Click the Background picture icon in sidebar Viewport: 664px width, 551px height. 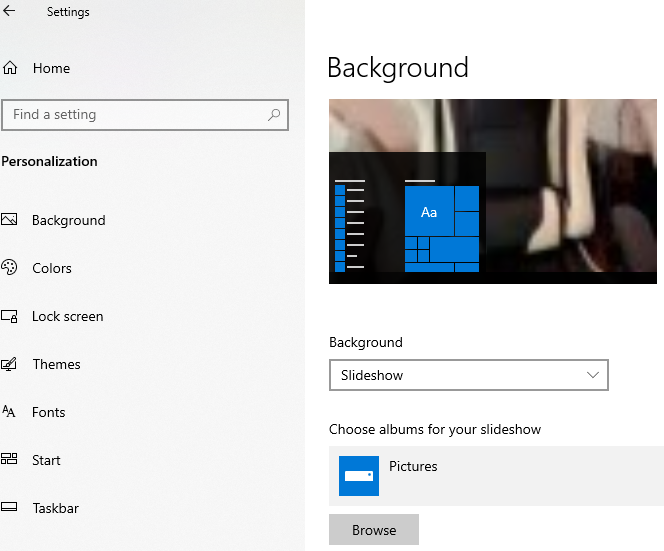click(9, 219)
